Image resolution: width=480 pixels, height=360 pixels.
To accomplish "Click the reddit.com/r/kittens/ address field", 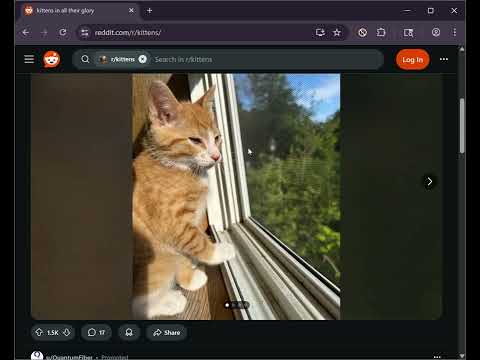I will coord(128,32).
